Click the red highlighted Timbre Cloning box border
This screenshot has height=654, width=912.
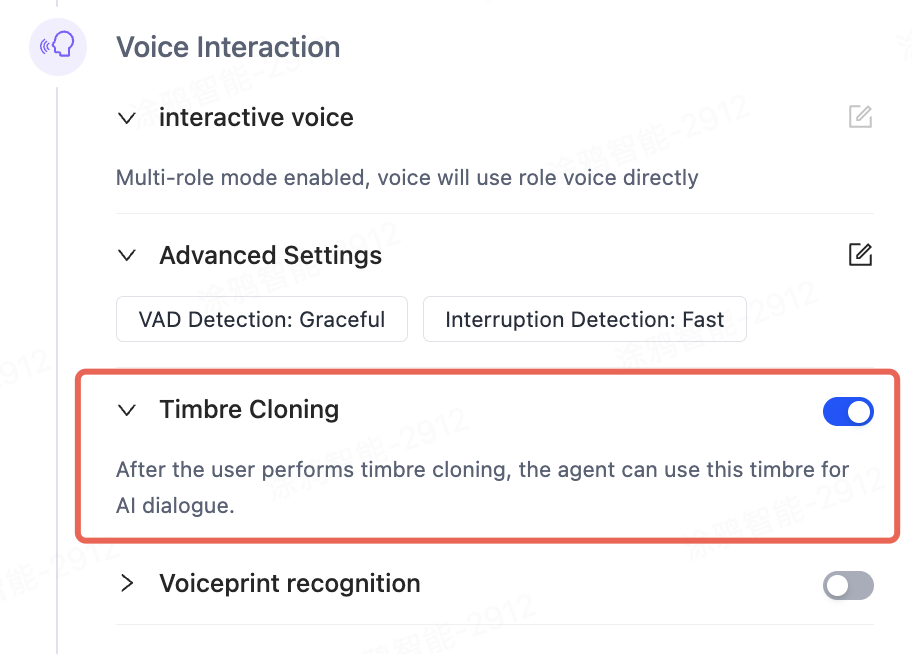pyautogui.click(x=487, y=372)
